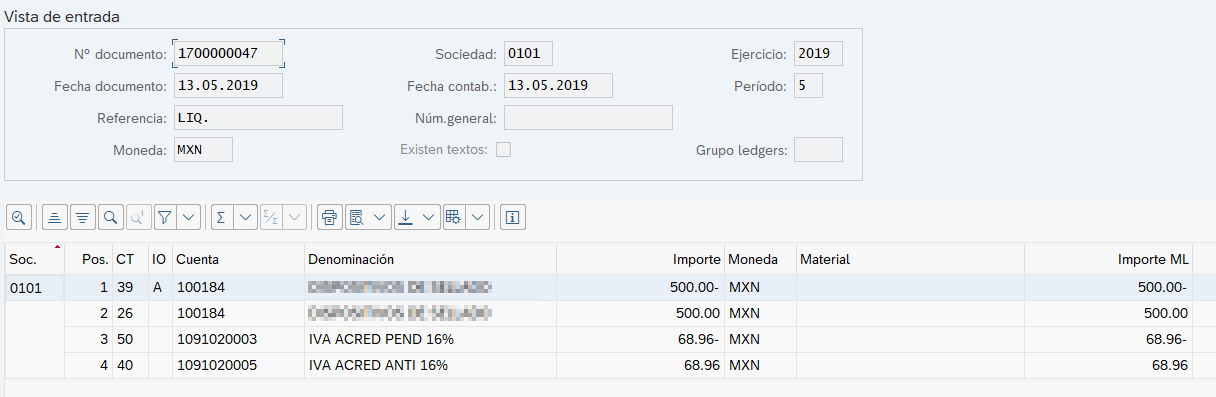Click the Nº documento input field
1216x397 pixels.
point(229,53)
